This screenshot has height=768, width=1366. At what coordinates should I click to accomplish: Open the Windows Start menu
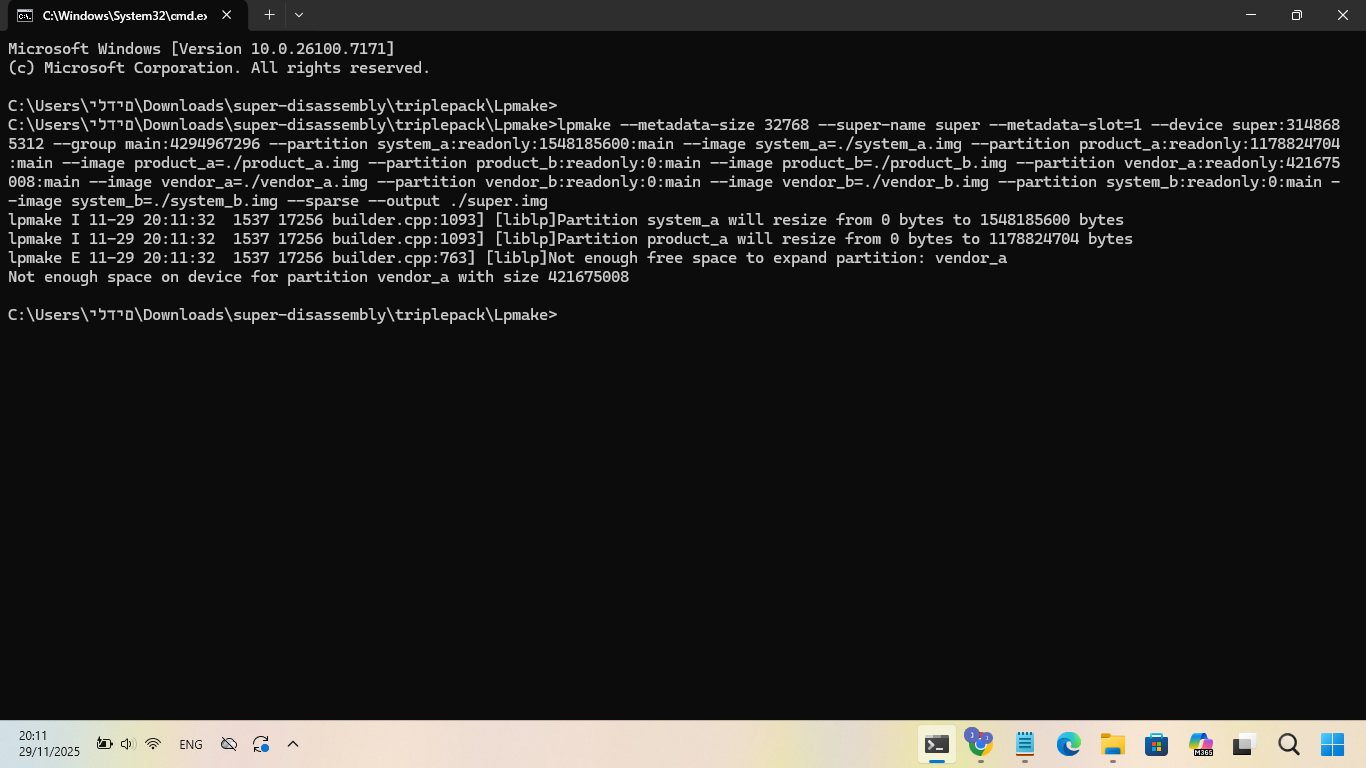[1333, 744]
